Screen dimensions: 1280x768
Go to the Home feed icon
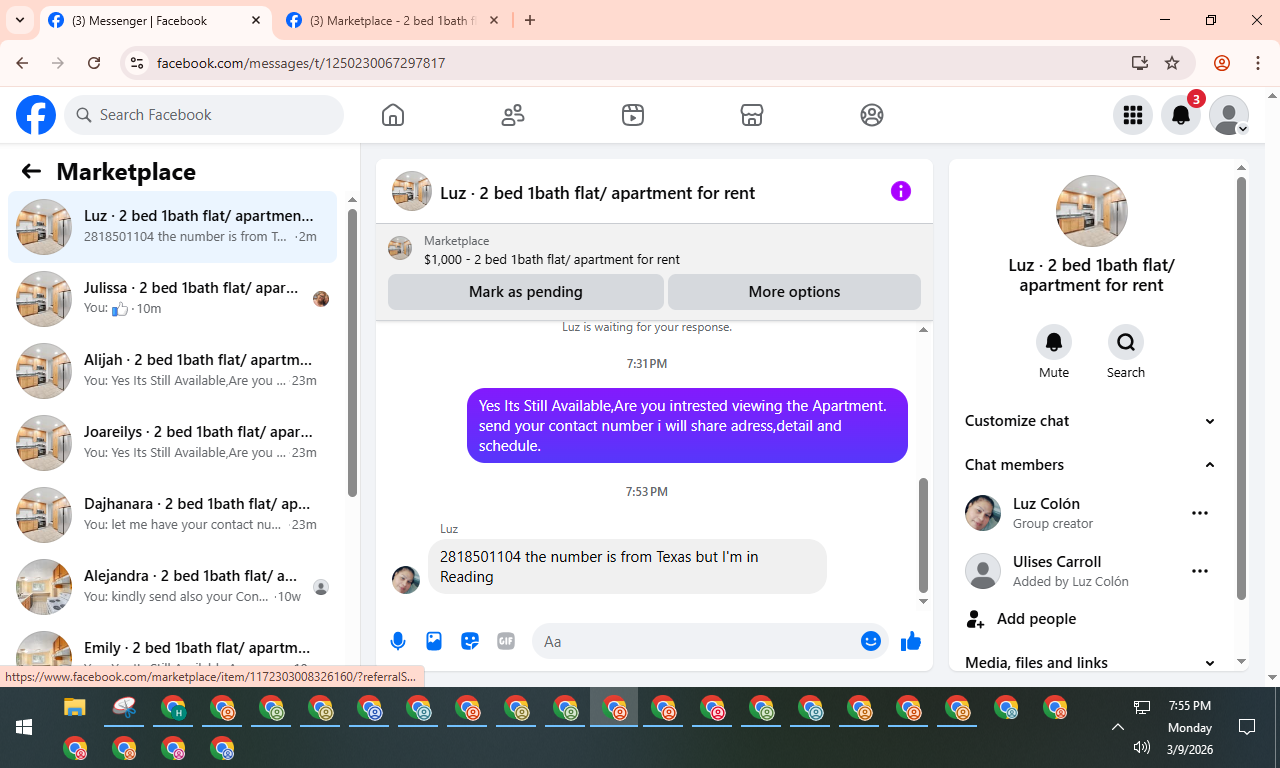click(x=393, y=115)
